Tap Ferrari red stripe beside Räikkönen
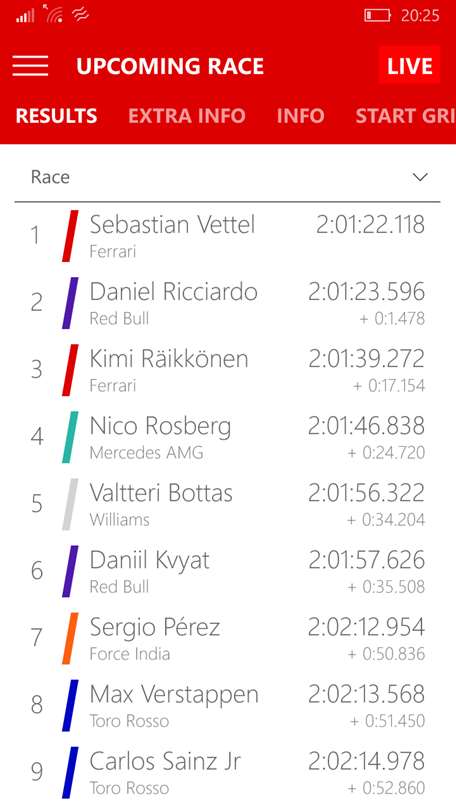The height and width of the screenshot is (810, 456). 70,370
